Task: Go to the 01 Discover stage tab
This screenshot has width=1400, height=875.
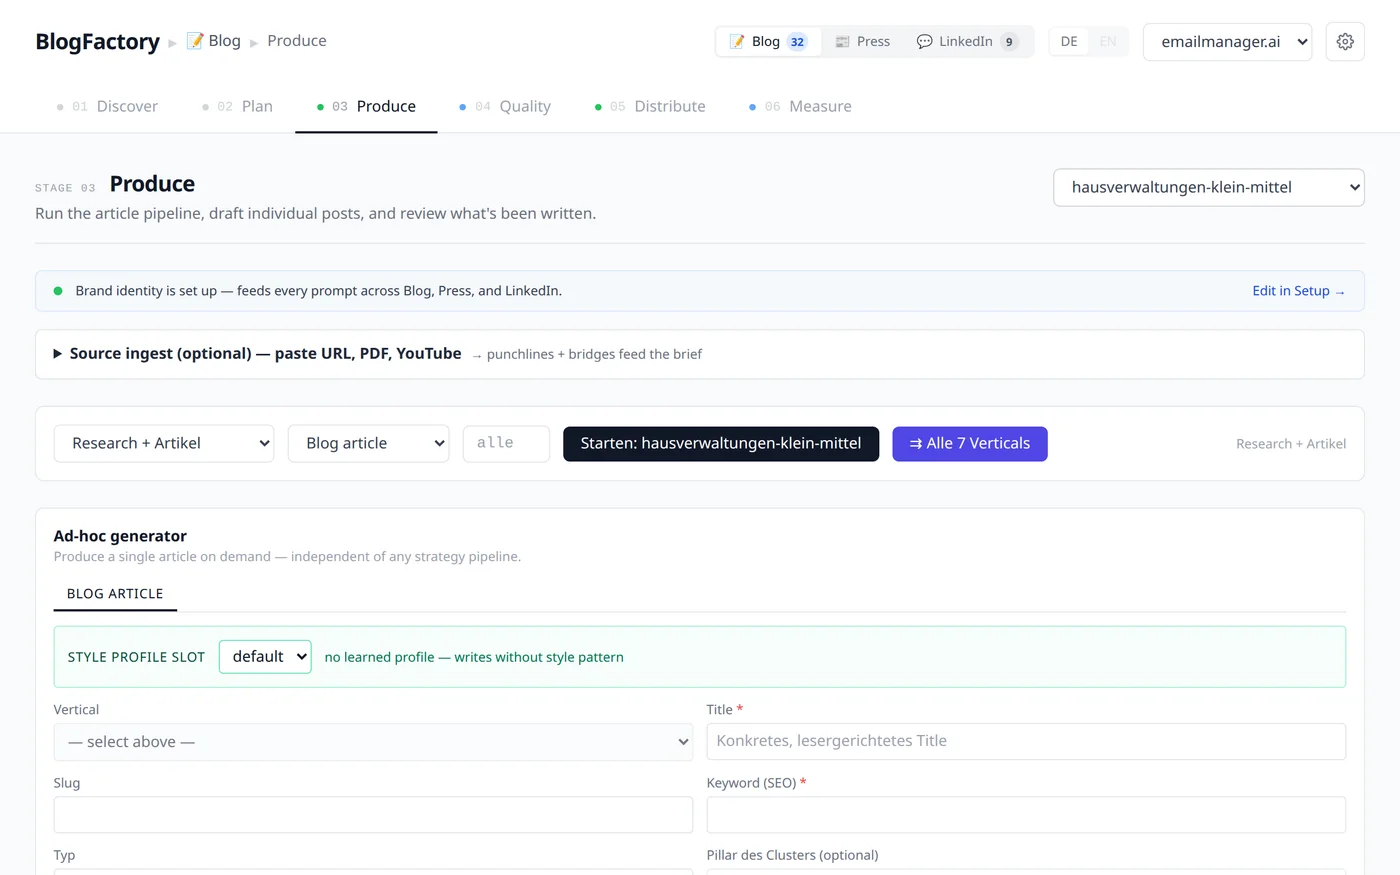Action: (x=107, y=107)
